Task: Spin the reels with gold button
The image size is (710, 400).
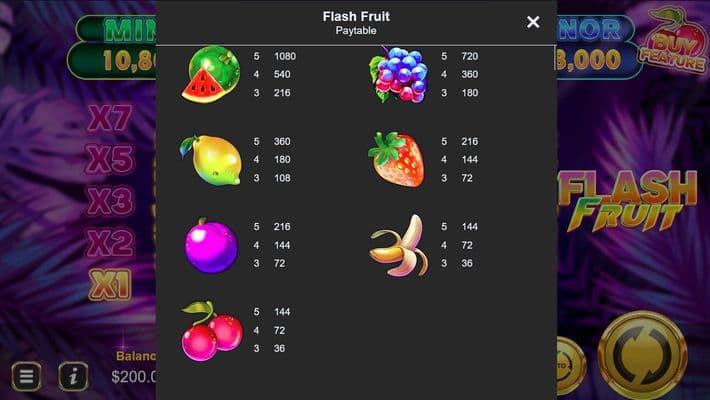Action: [643, 357]
